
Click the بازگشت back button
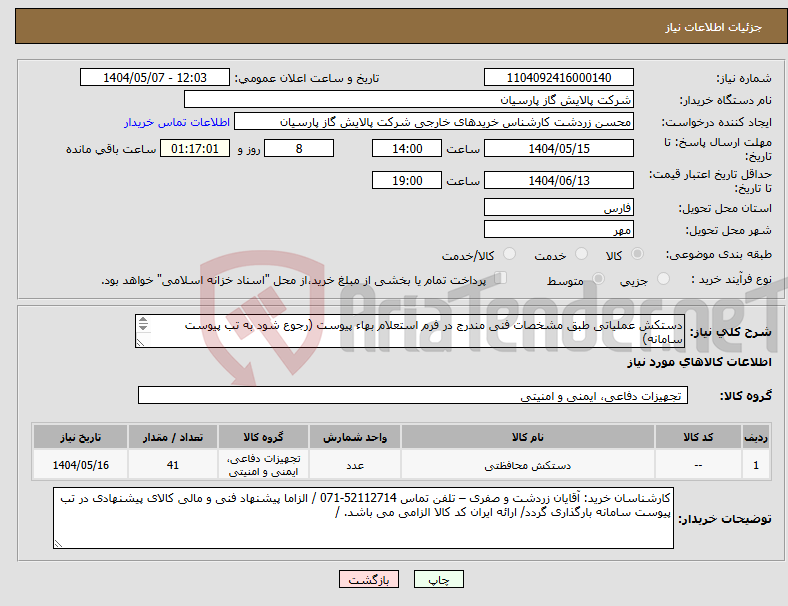[x=369, y=579]
